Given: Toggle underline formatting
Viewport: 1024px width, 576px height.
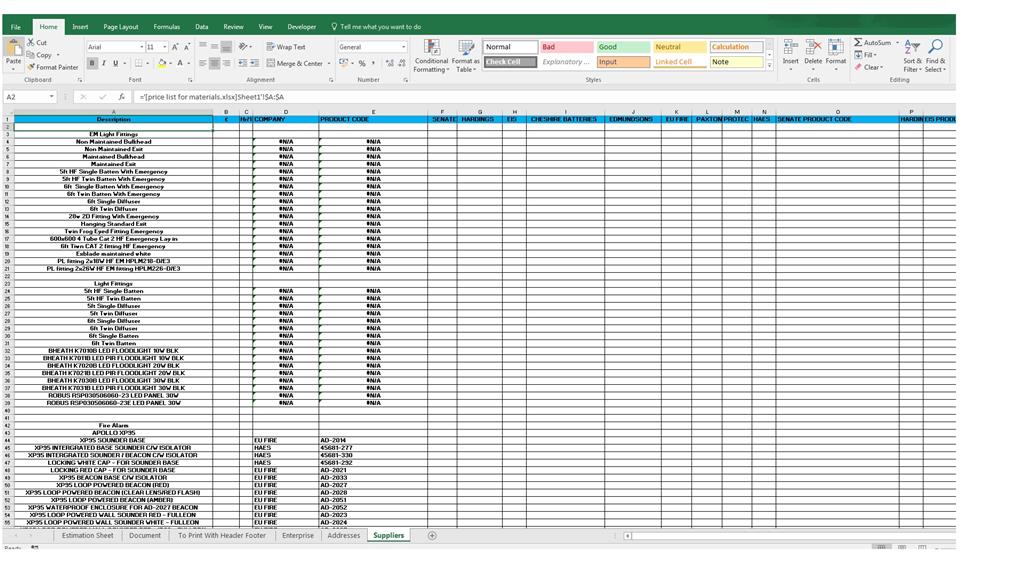Looking at the screenshot, I should 116,63.
